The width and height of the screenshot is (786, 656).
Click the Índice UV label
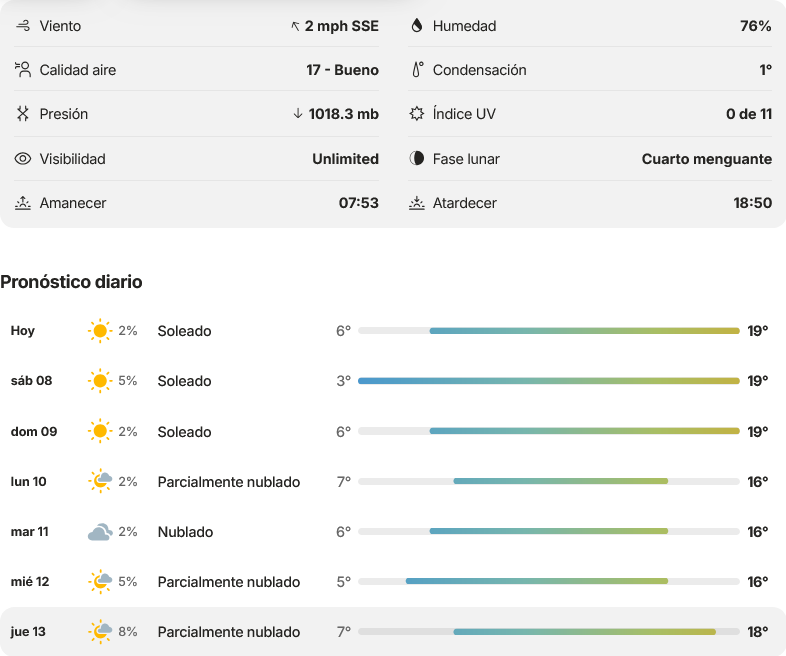464,114
